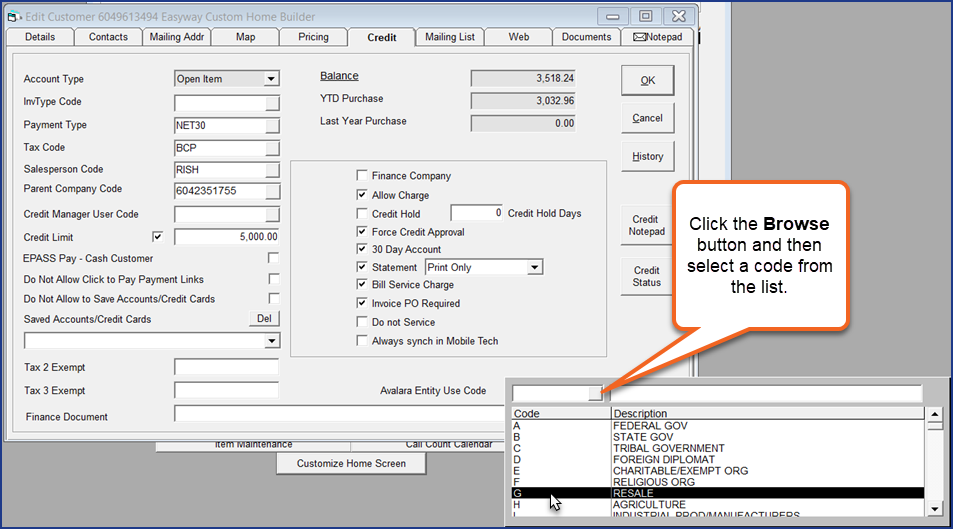Image resolution: width=953 pixels, height=529 pixels.
Task: Click browse button next to InvType Code
Action: pyautogui.click(x=272, y=102)
